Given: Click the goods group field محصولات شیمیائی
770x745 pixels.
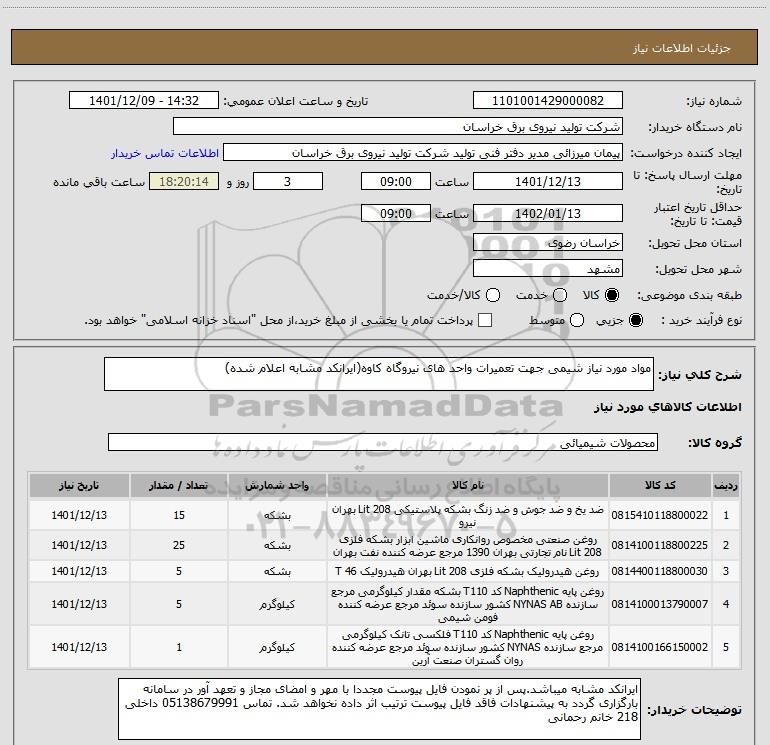Looking at the screenshot, I should click(383, 442).
